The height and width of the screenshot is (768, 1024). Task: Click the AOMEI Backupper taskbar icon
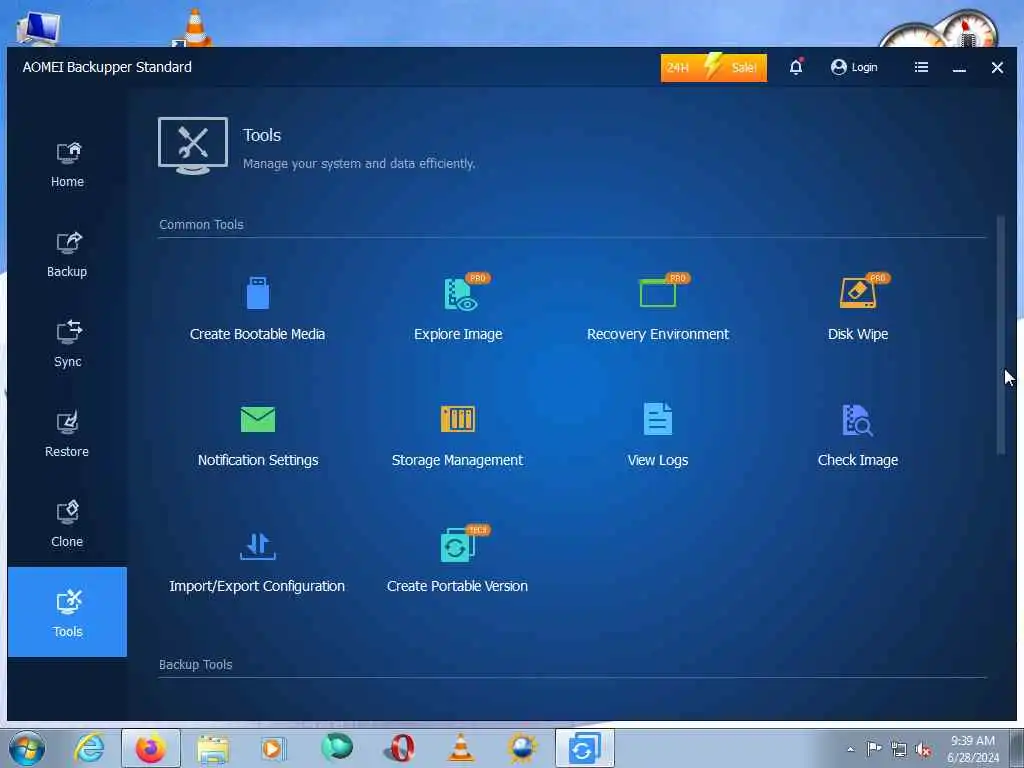click(584, 748)
